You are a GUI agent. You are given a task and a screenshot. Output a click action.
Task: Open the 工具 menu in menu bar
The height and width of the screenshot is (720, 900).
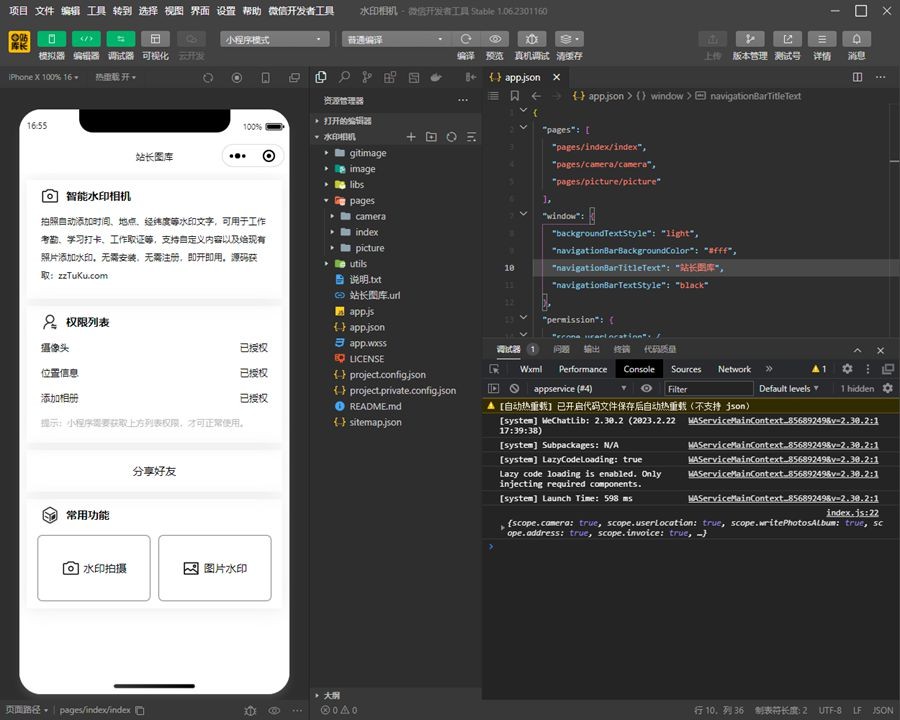[x=96, y=11]
